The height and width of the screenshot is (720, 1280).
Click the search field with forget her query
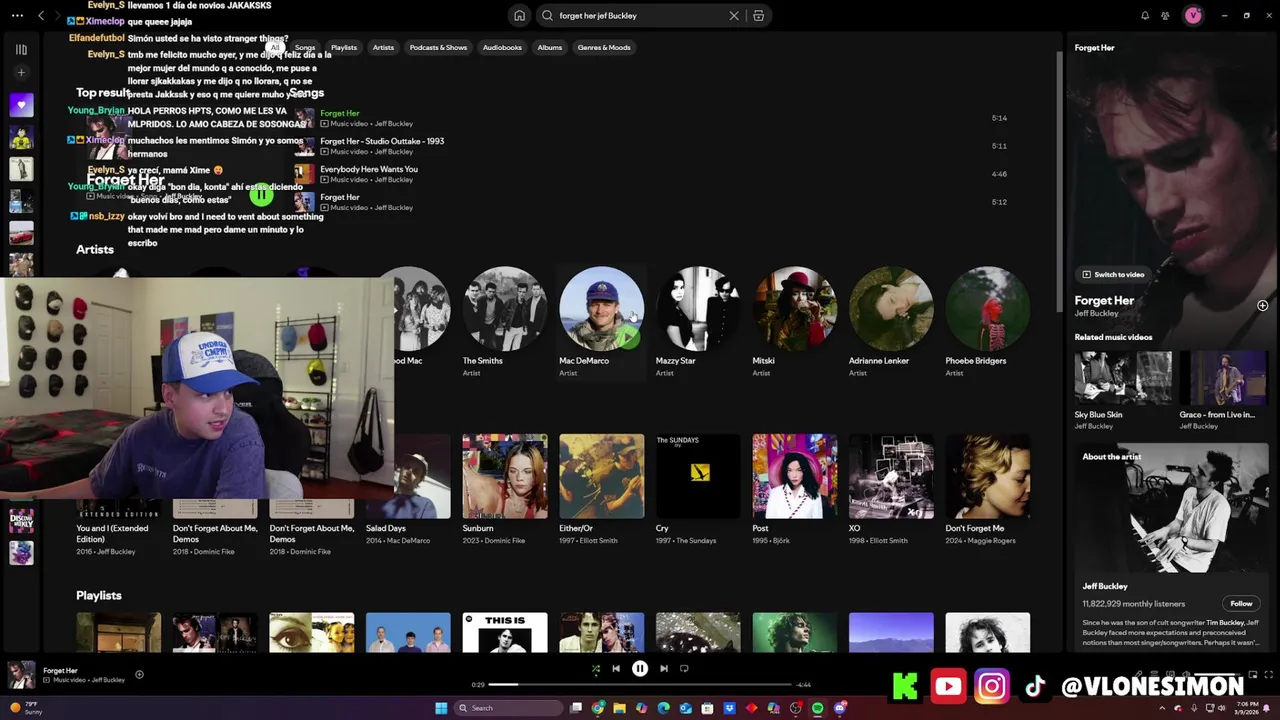click(x=640, y=16)
